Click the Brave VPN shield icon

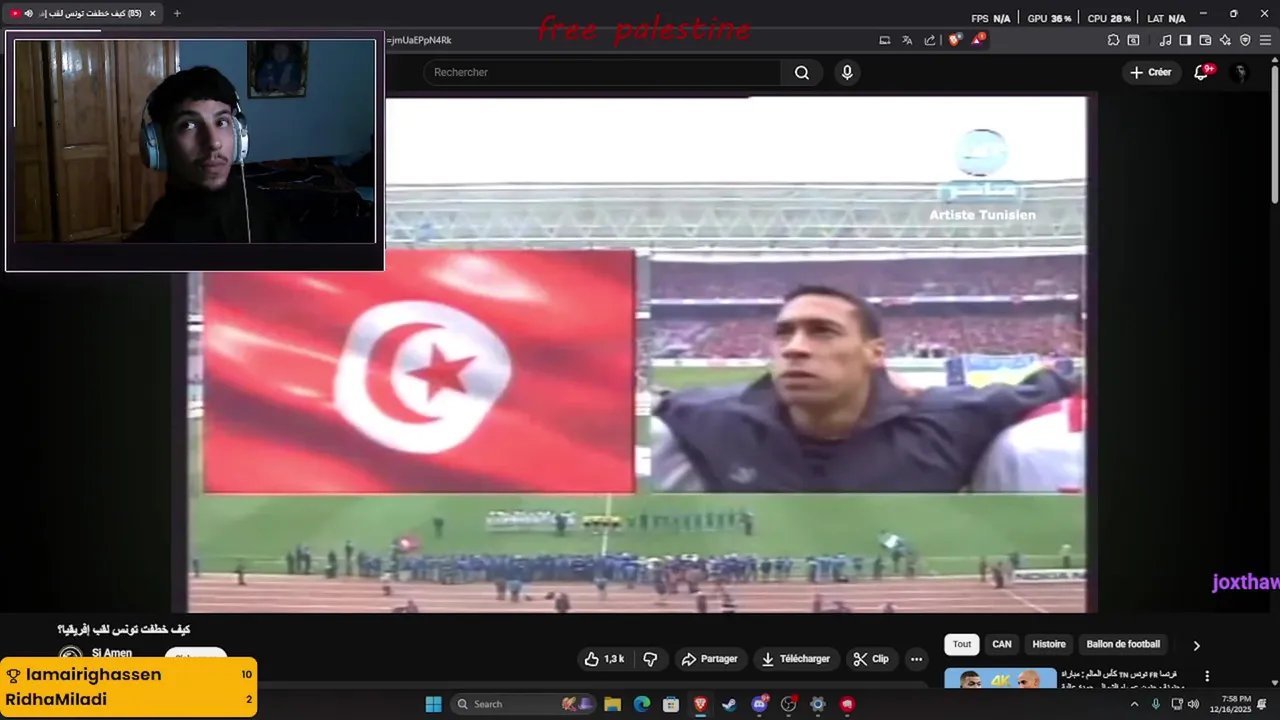tap(1245, 40)
